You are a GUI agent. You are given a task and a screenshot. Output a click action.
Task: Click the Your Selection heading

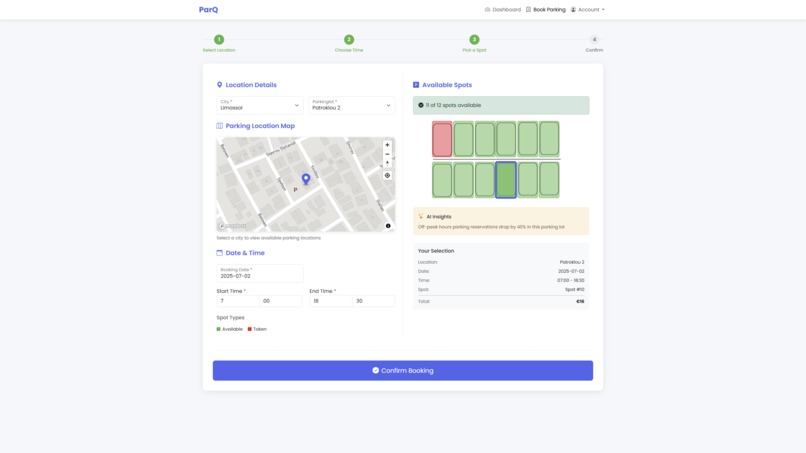tap(436, 251)
